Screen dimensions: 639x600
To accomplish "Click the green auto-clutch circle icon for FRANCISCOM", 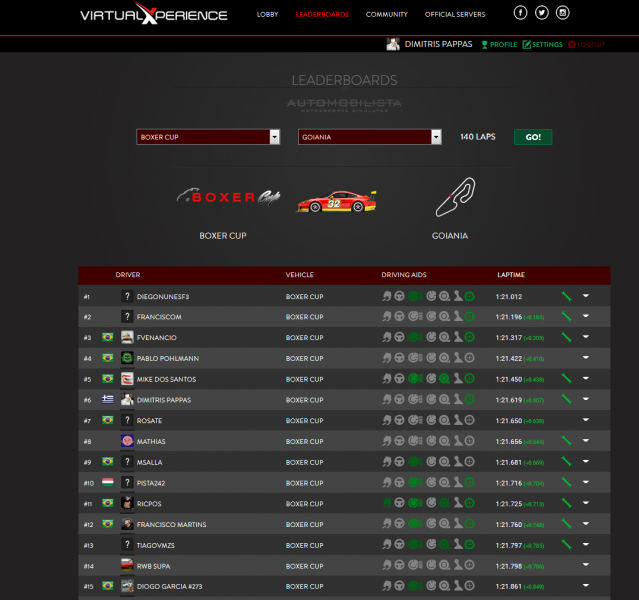I will click(469, 316).
